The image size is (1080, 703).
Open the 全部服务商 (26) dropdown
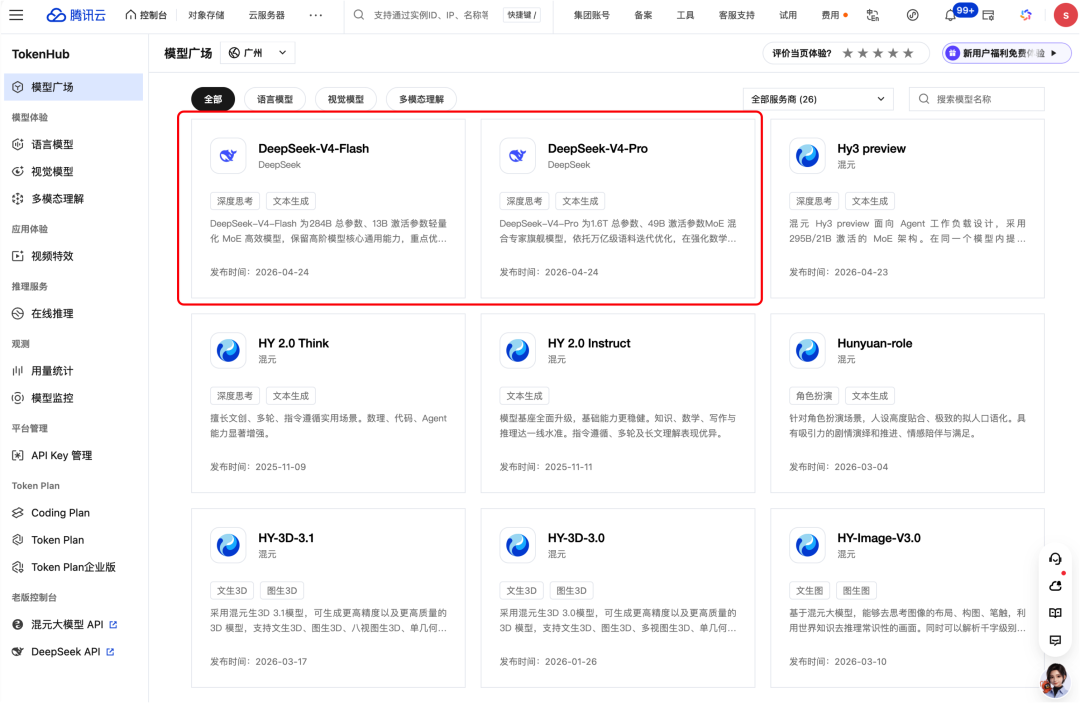click(x=817, y=98)
